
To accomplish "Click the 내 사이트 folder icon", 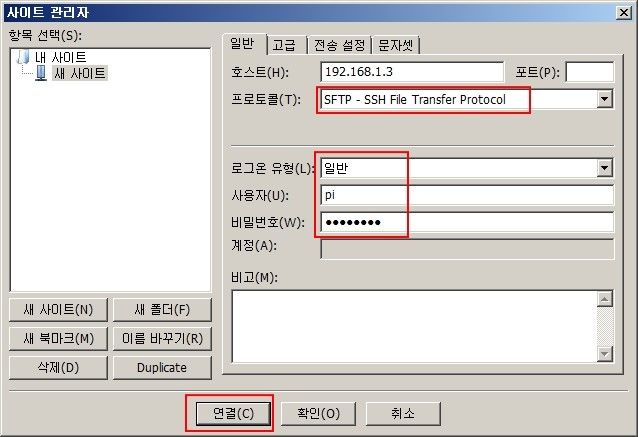I will (x=24, y=57).
